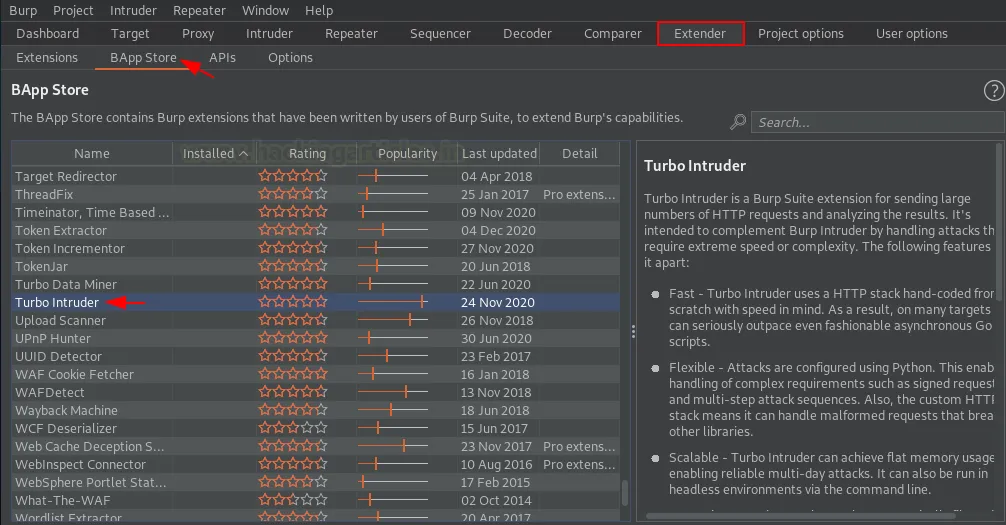Open the Burp menu
This screenshot has width=1006, height=525.
pyautogui.click(x=22, y=10)
